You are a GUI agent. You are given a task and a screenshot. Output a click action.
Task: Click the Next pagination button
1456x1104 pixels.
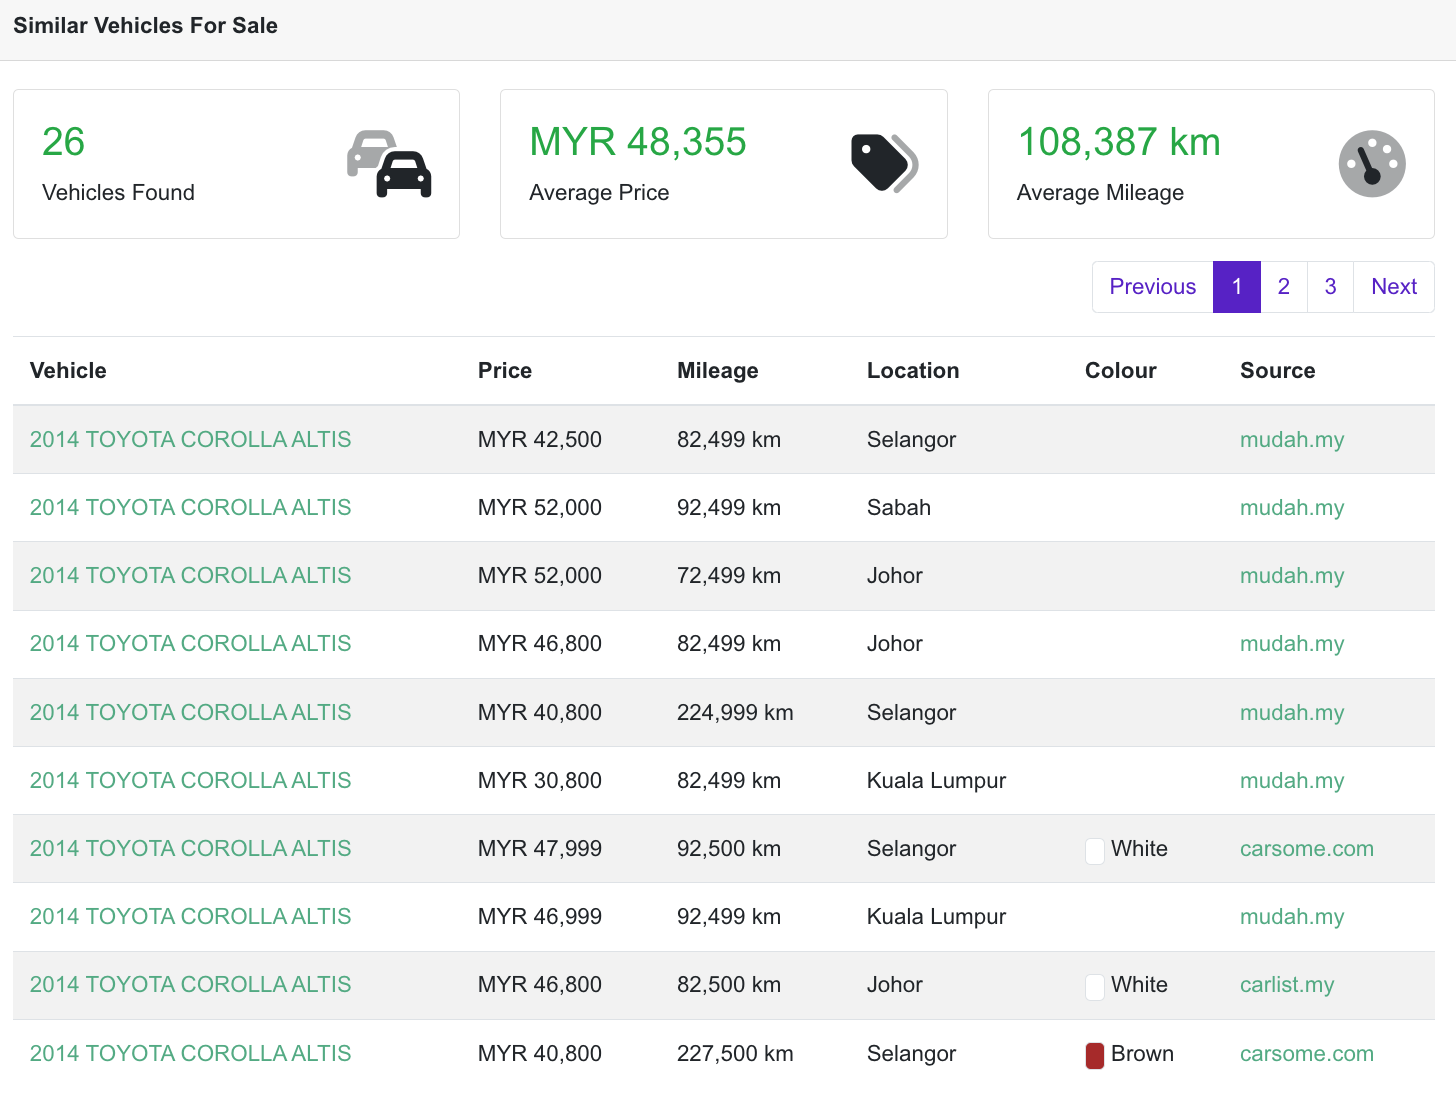[x=1394, y=287]
